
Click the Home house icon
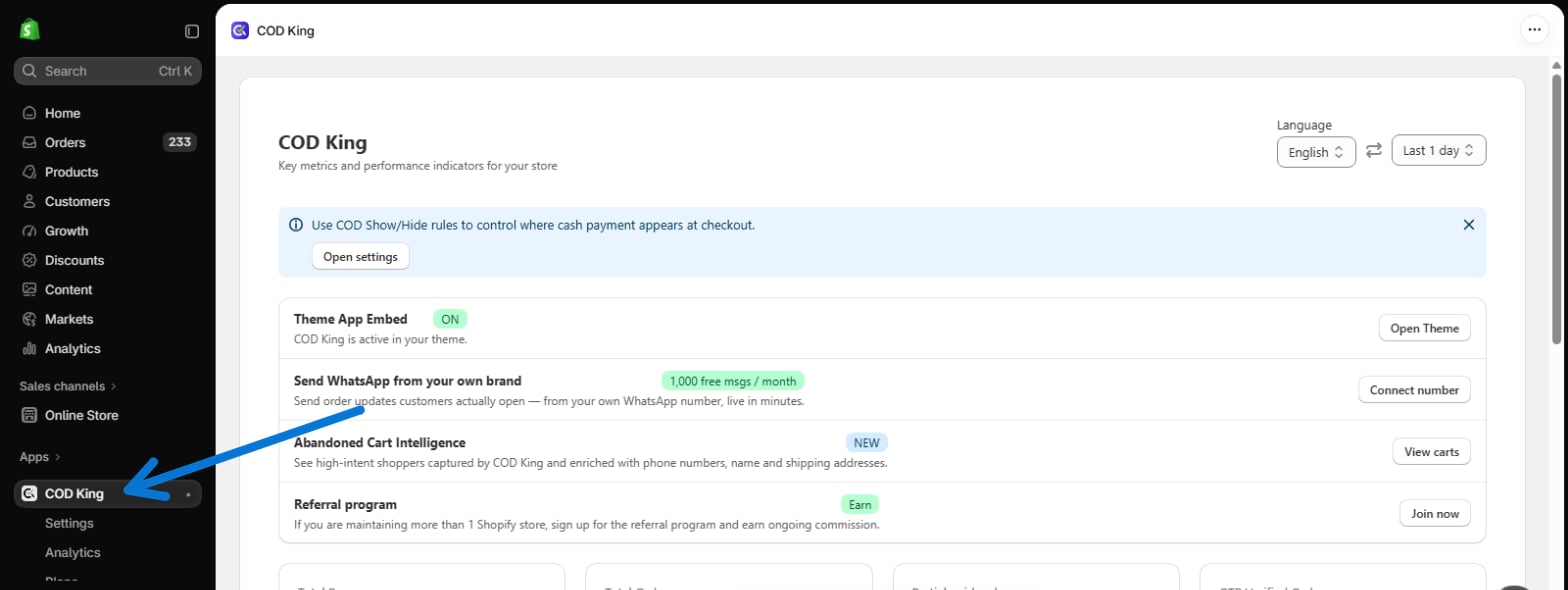click(29, 113)
